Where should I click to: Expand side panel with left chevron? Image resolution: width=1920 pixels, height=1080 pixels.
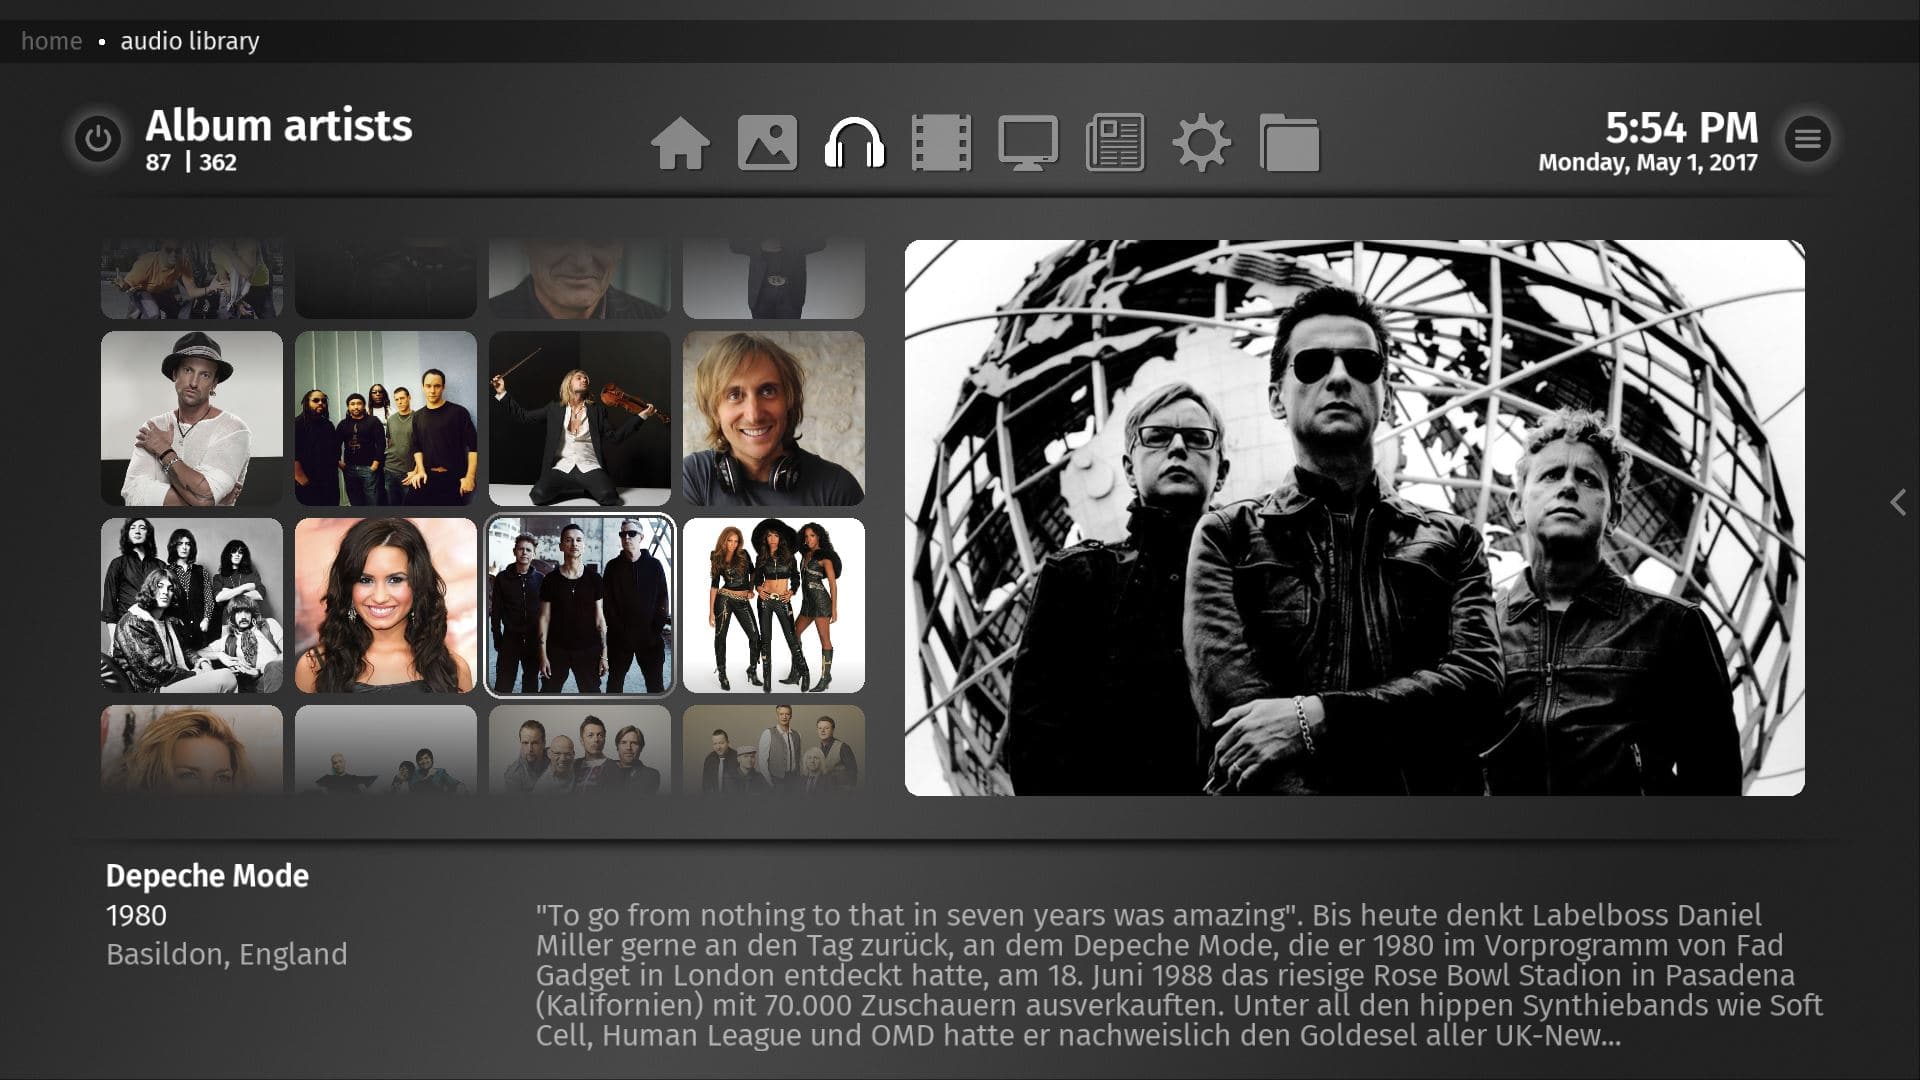pos(1898,502)
